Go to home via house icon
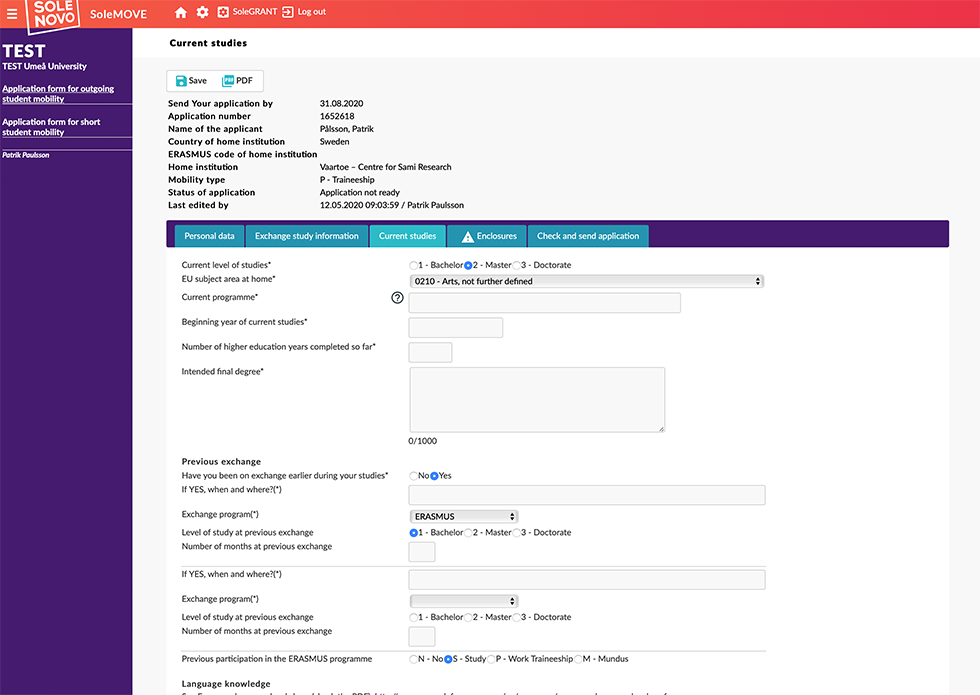 click(x=181, y=12)
